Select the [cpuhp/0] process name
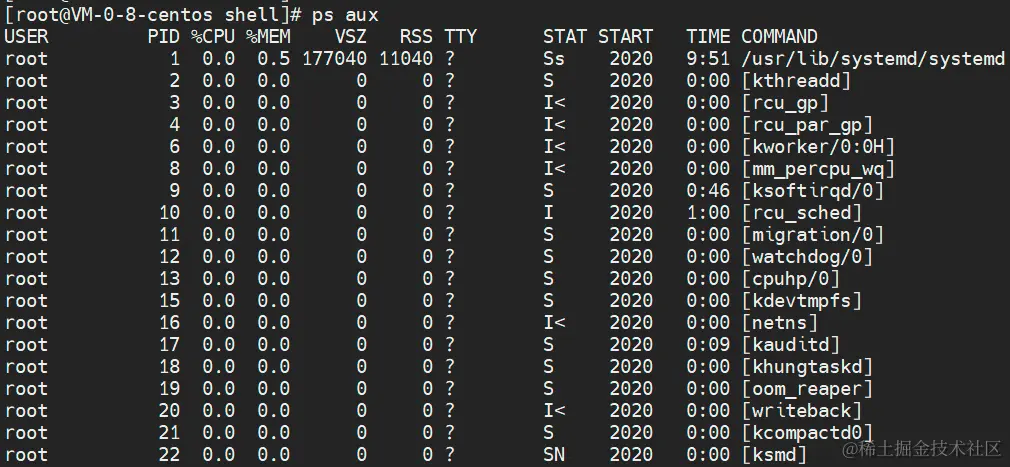The height and width of the screenshot is (467, 1010). click(x=791, y=279)
